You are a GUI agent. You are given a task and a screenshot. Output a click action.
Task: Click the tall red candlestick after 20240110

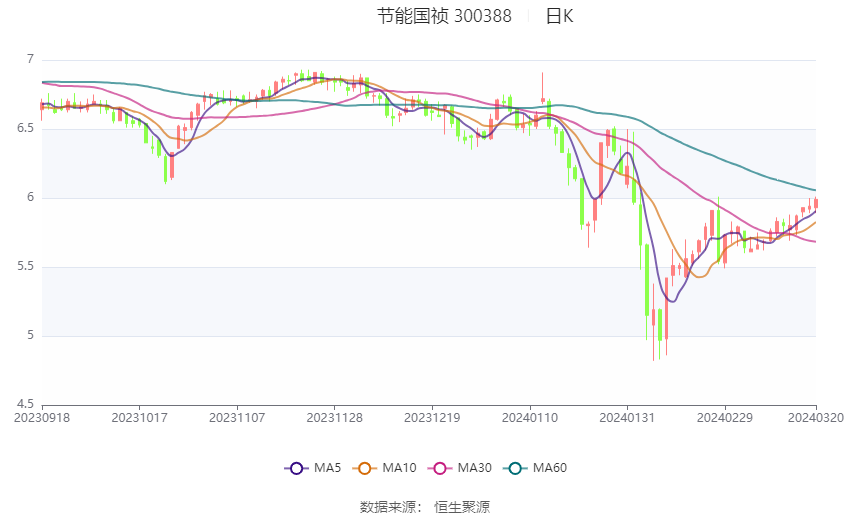click(543, 88)
